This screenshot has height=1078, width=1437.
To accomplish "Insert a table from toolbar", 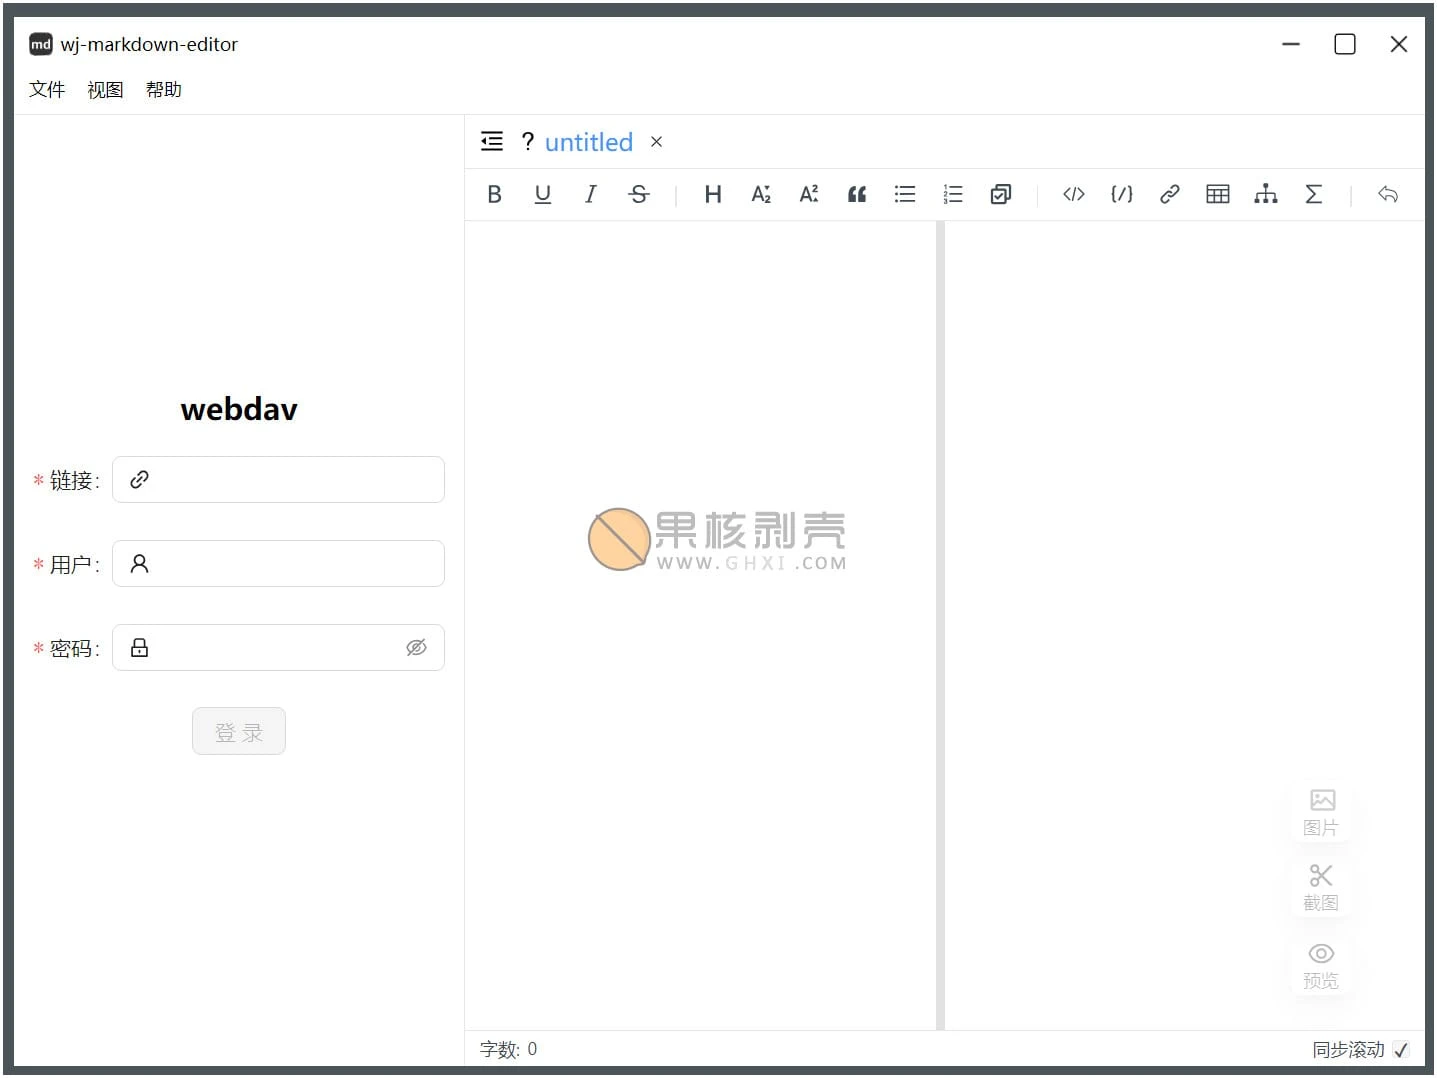I will click(x=1217, y=195).
